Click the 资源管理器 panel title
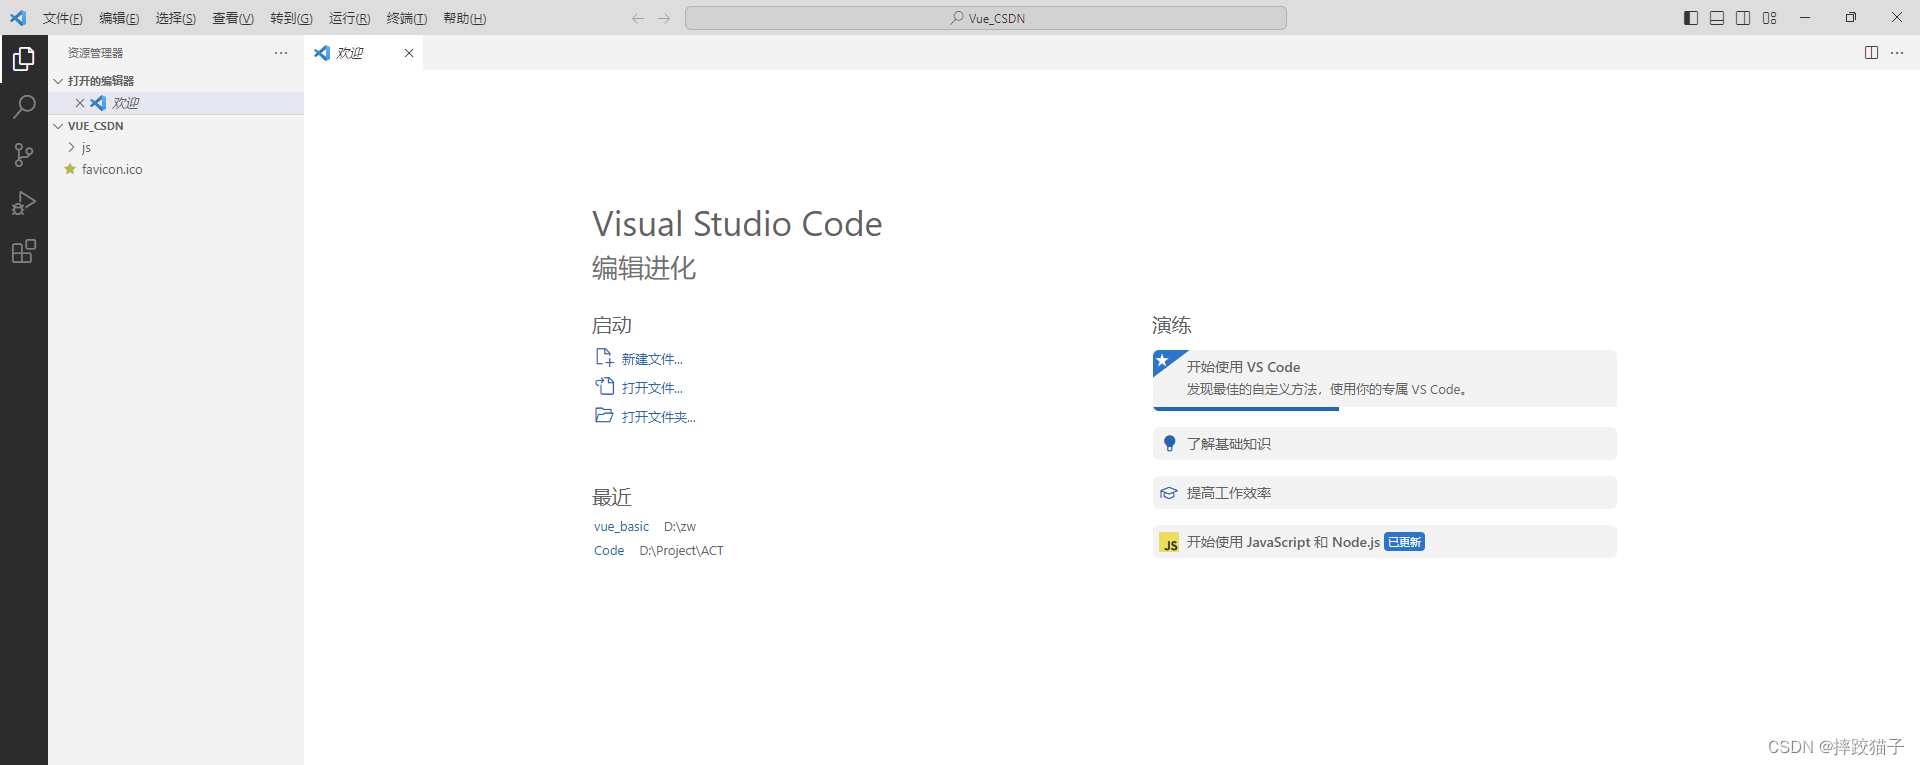 click(95, 53)
